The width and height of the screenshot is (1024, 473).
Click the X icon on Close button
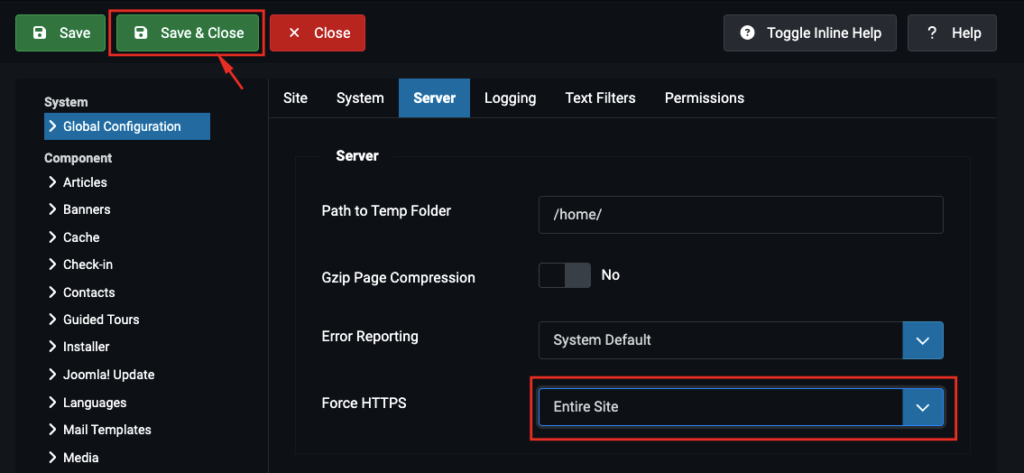(294, 33)
